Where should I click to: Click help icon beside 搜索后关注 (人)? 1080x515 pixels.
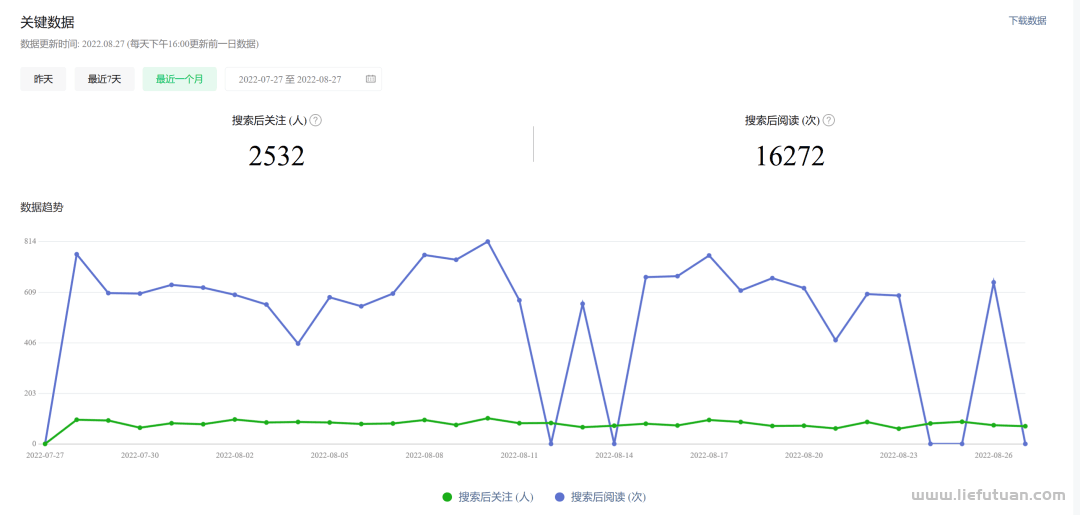pyautogui.click(x=315, y=120)
